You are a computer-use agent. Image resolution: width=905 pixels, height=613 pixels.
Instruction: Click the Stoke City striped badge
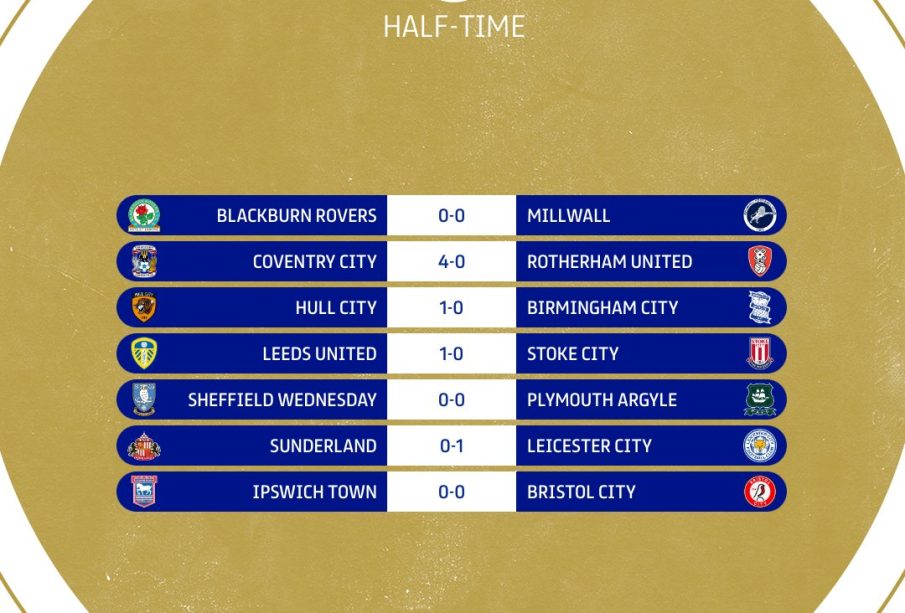pos(760,353)
